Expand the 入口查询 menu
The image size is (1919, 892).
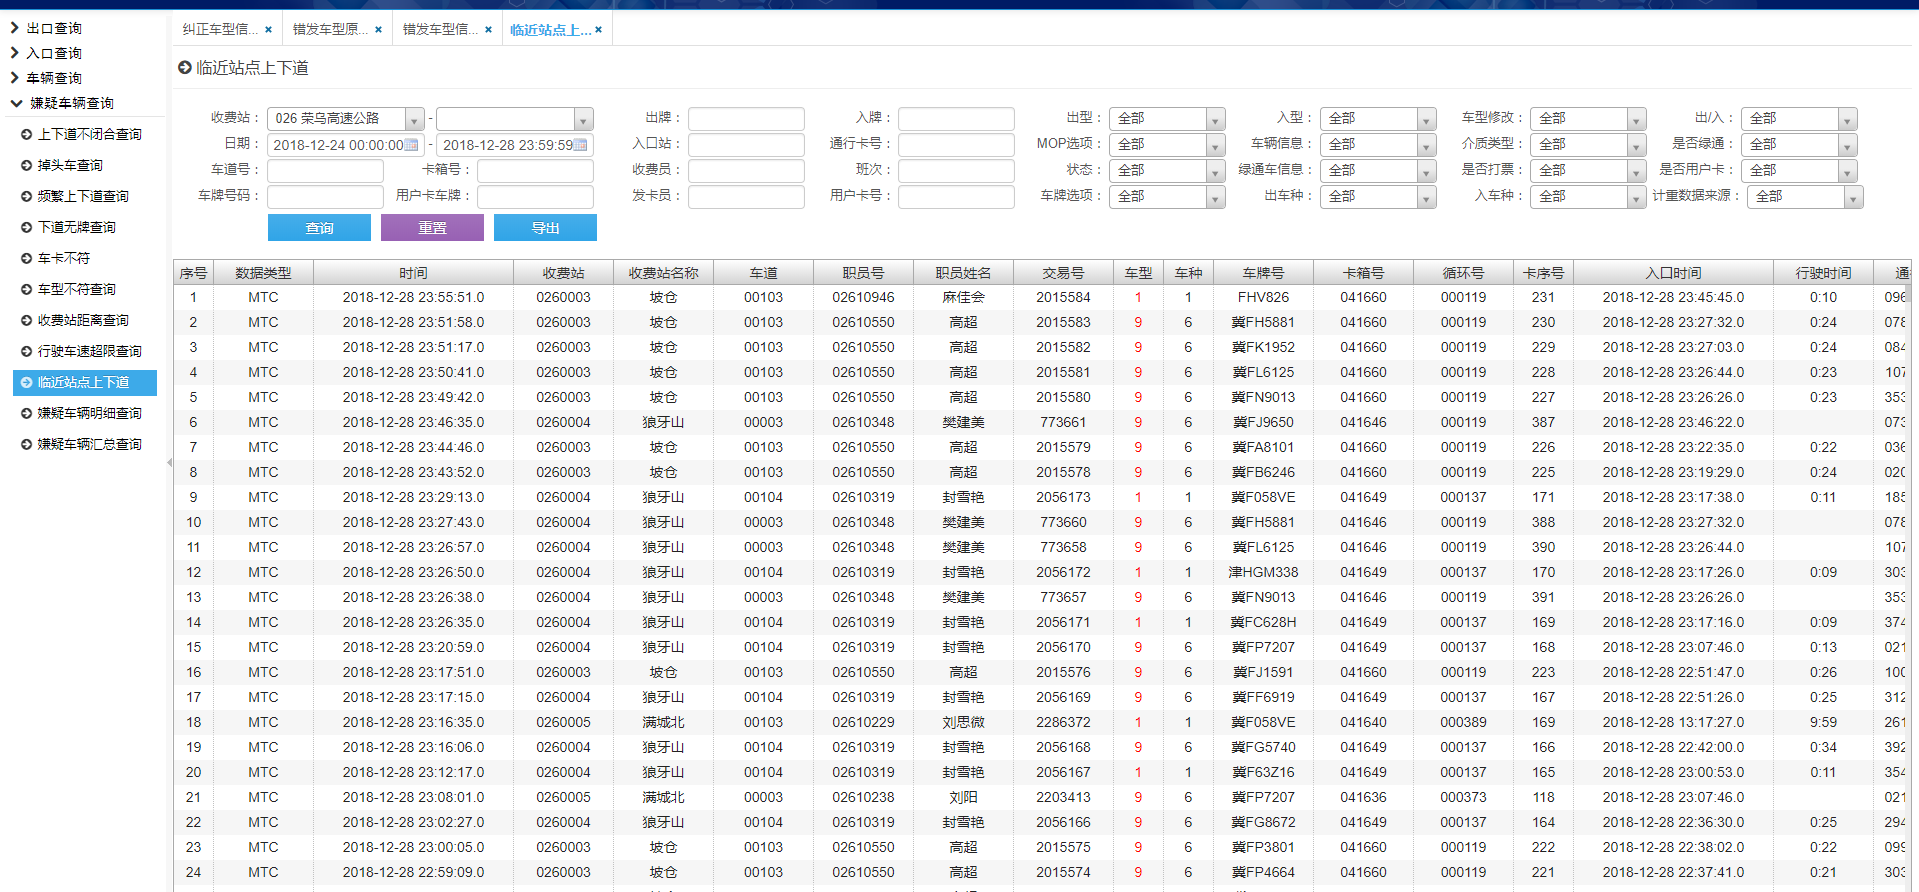click(x=15, y=53)
